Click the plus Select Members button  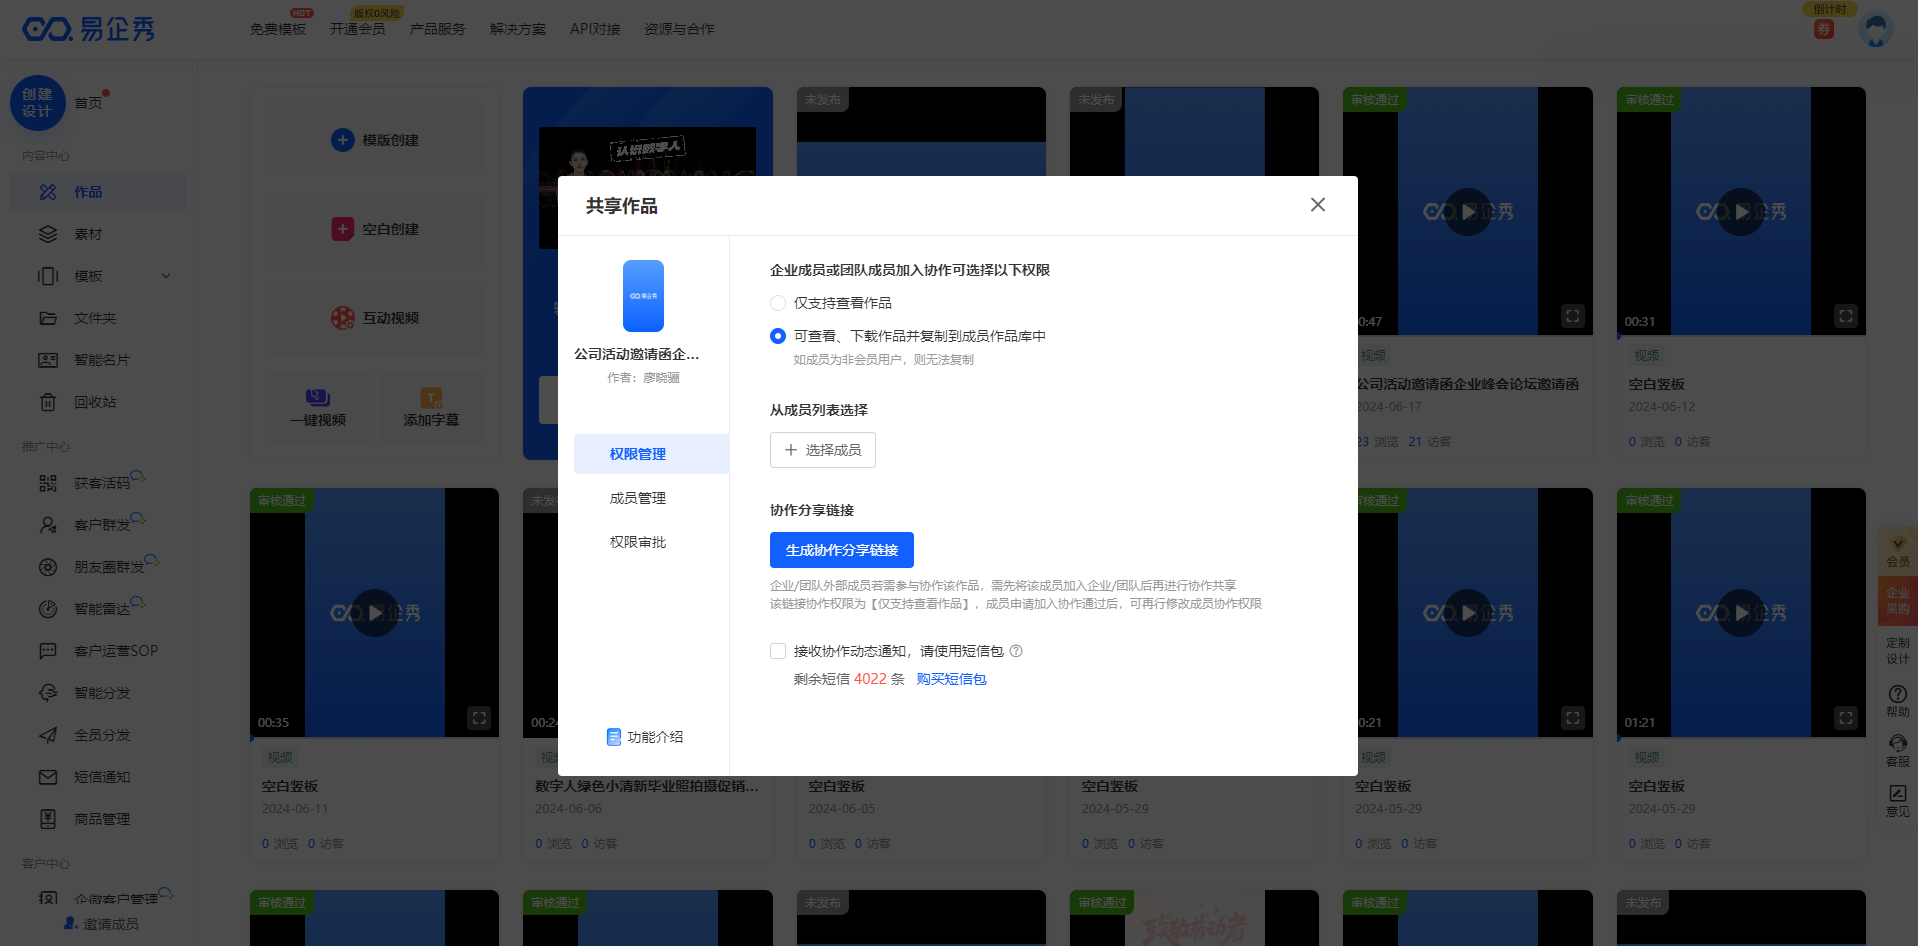click(x=822, y=450)
